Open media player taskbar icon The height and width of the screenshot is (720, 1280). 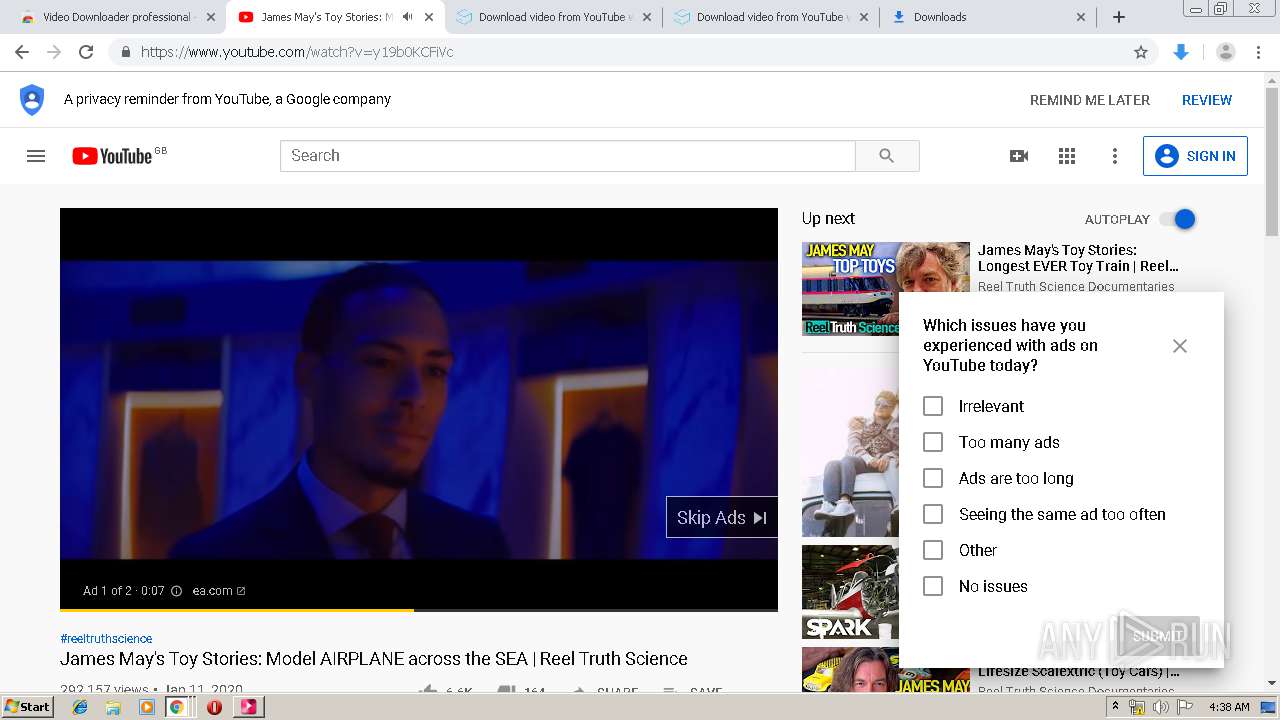click(x=146, y=707)
